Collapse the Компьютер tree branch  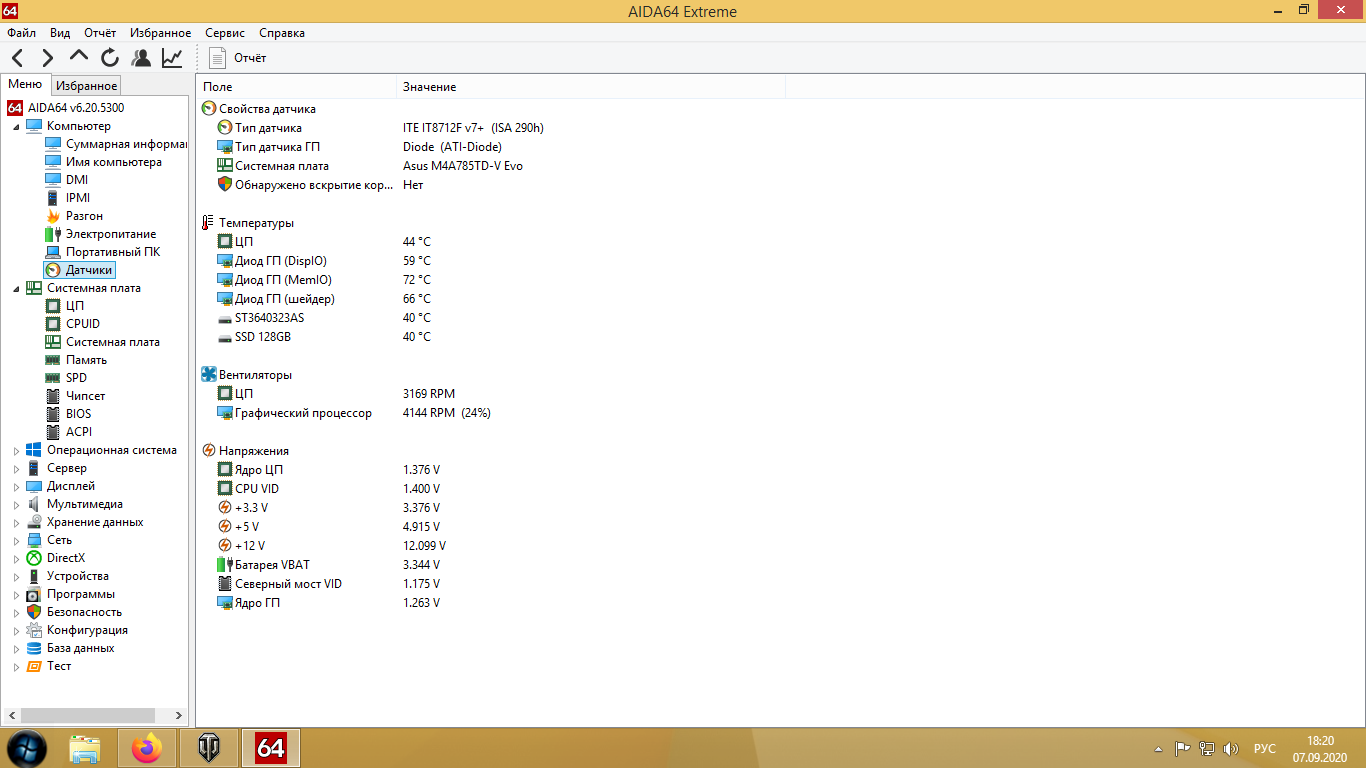(x=15, y=127)
